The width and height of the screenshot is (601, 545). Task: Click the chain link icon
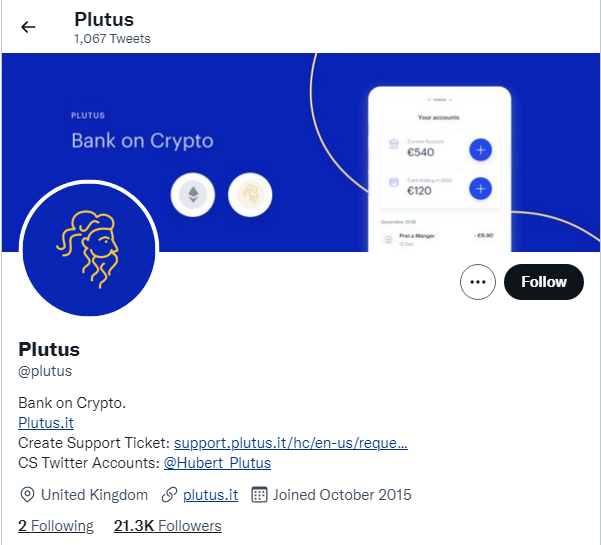(x=169, y=495)
